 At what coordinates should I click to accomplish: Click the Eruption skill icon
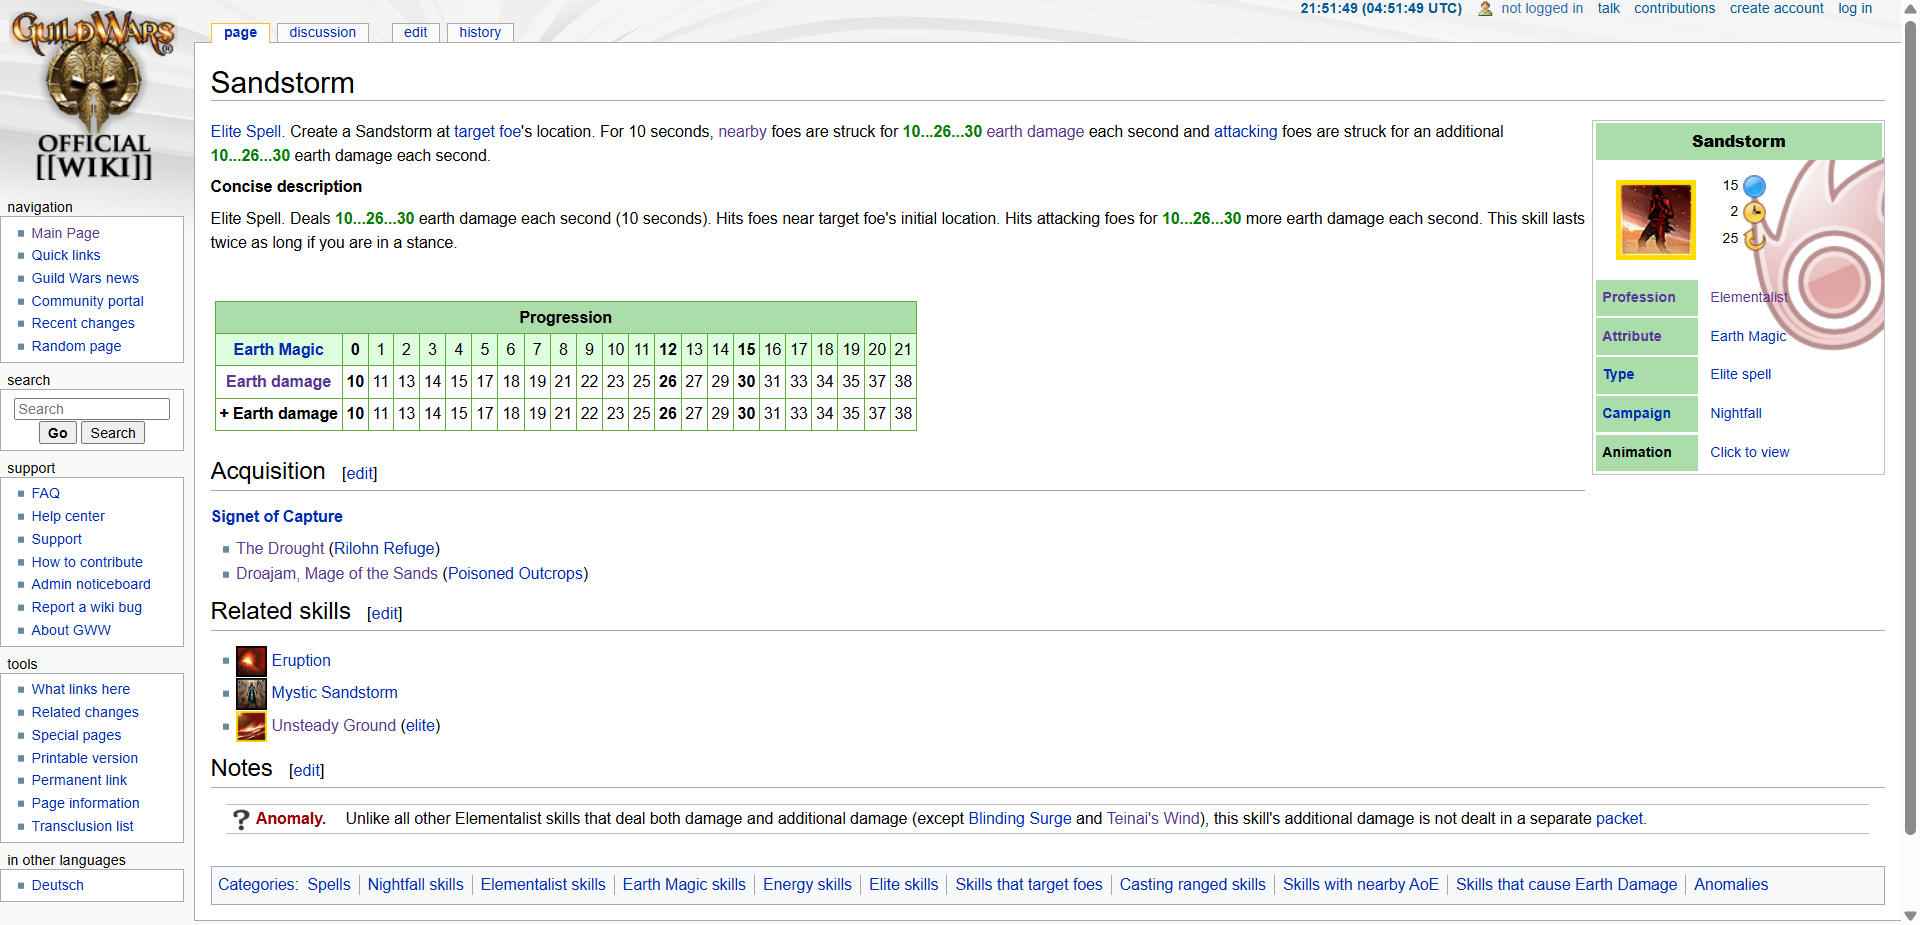pyautogui.click(x=251, y=661)
